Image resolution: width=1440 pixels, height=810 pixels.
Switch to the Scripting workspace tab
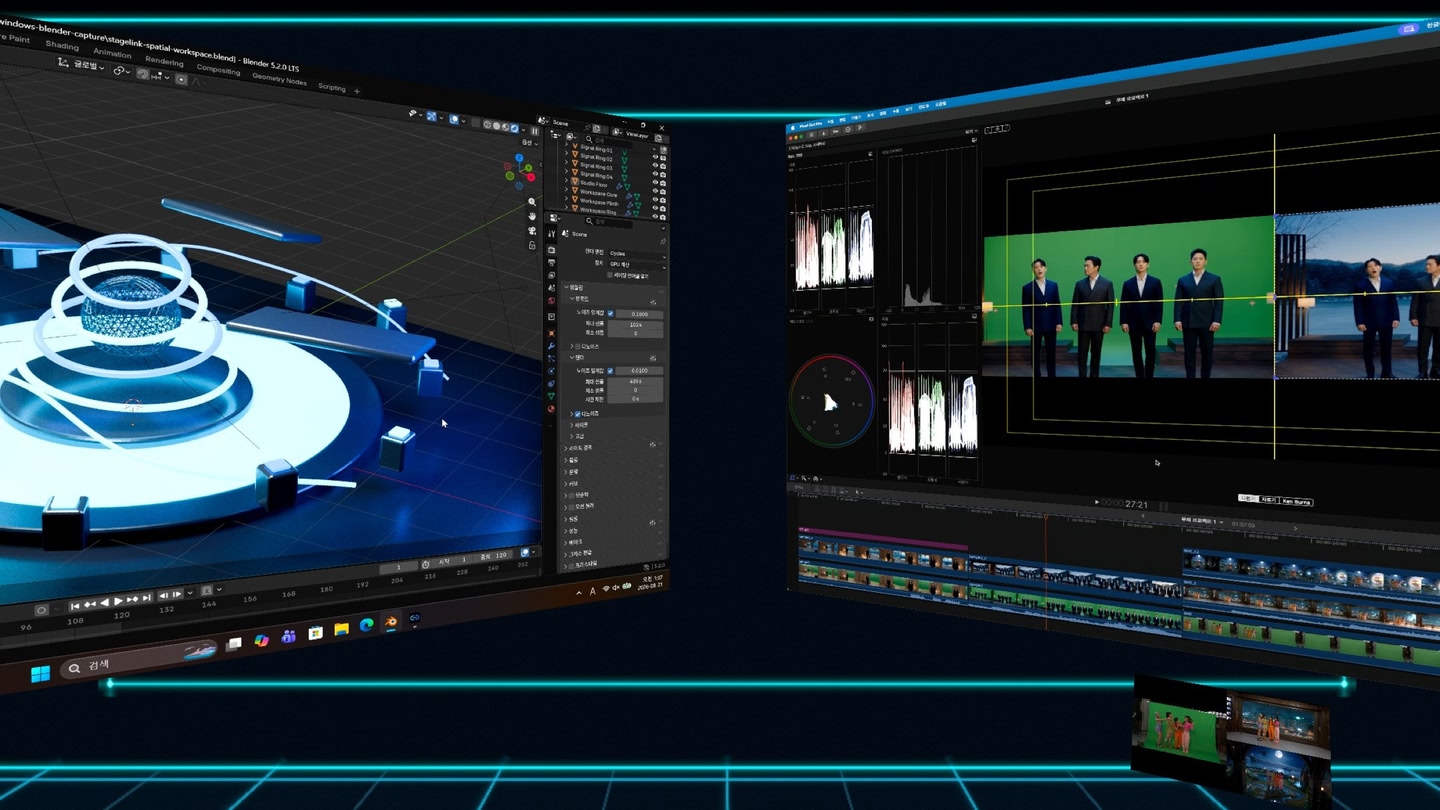click(332, 87)
